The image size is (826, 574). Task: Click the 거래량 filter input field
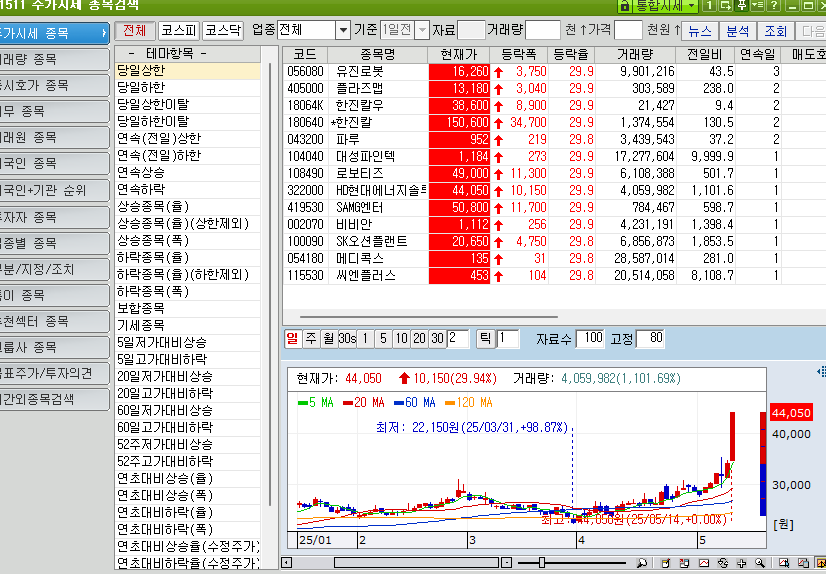(x=543, y=30)
